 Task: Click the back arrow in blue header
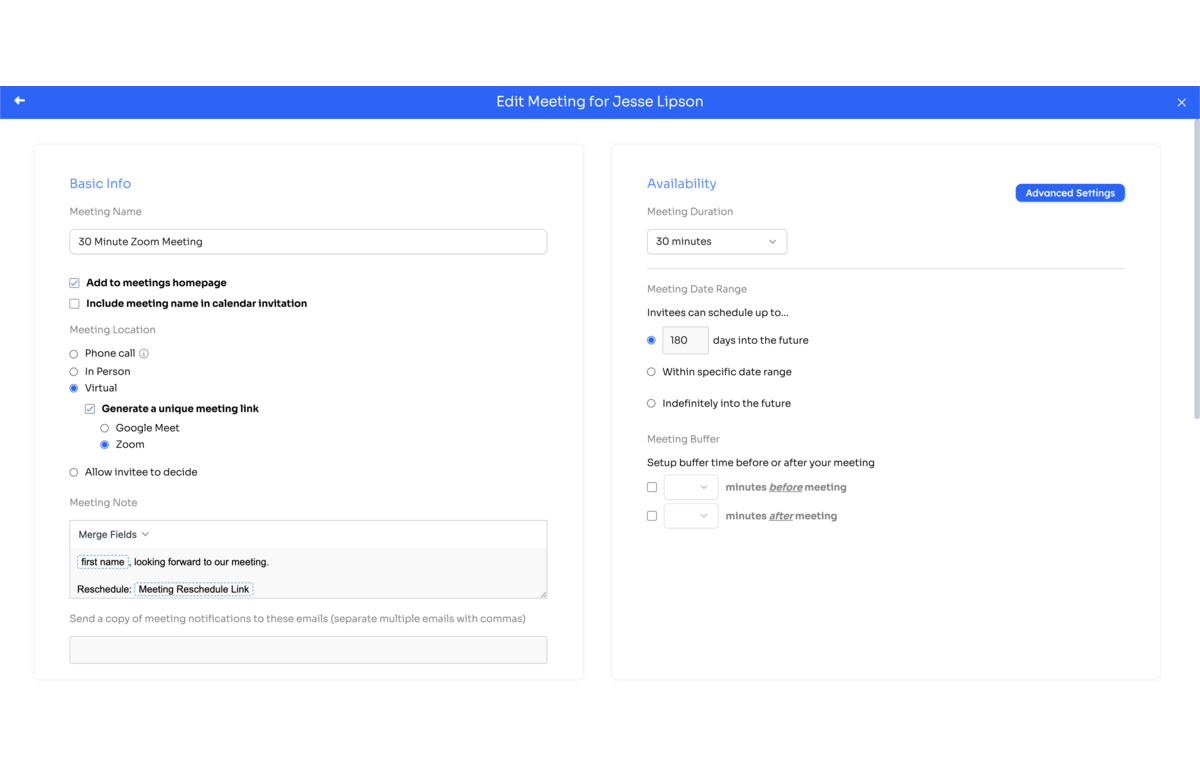click(19, 101)
